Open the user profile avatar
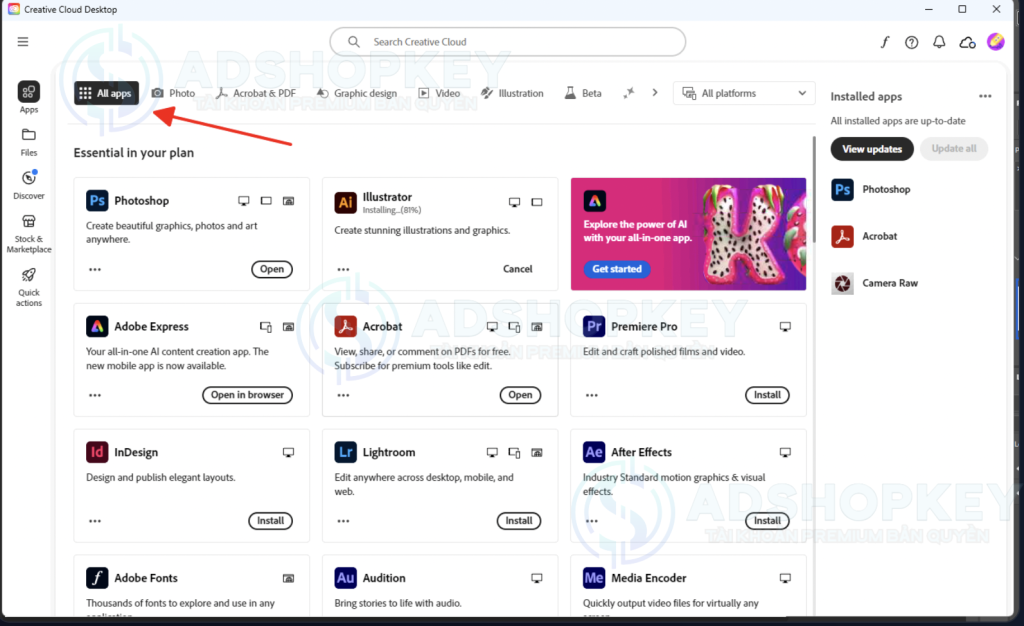This screenshot has width=1024, height=626. tap(995, 42)
